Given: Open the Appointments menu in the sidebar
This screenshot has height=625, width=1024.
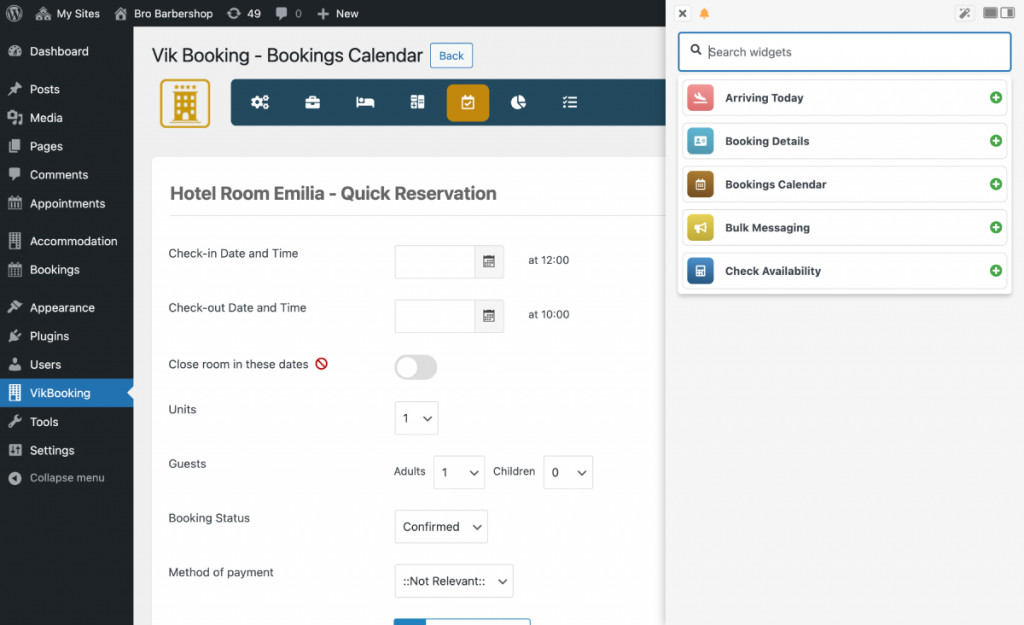Looking at the screenshot, I should [x=63, y=203].
